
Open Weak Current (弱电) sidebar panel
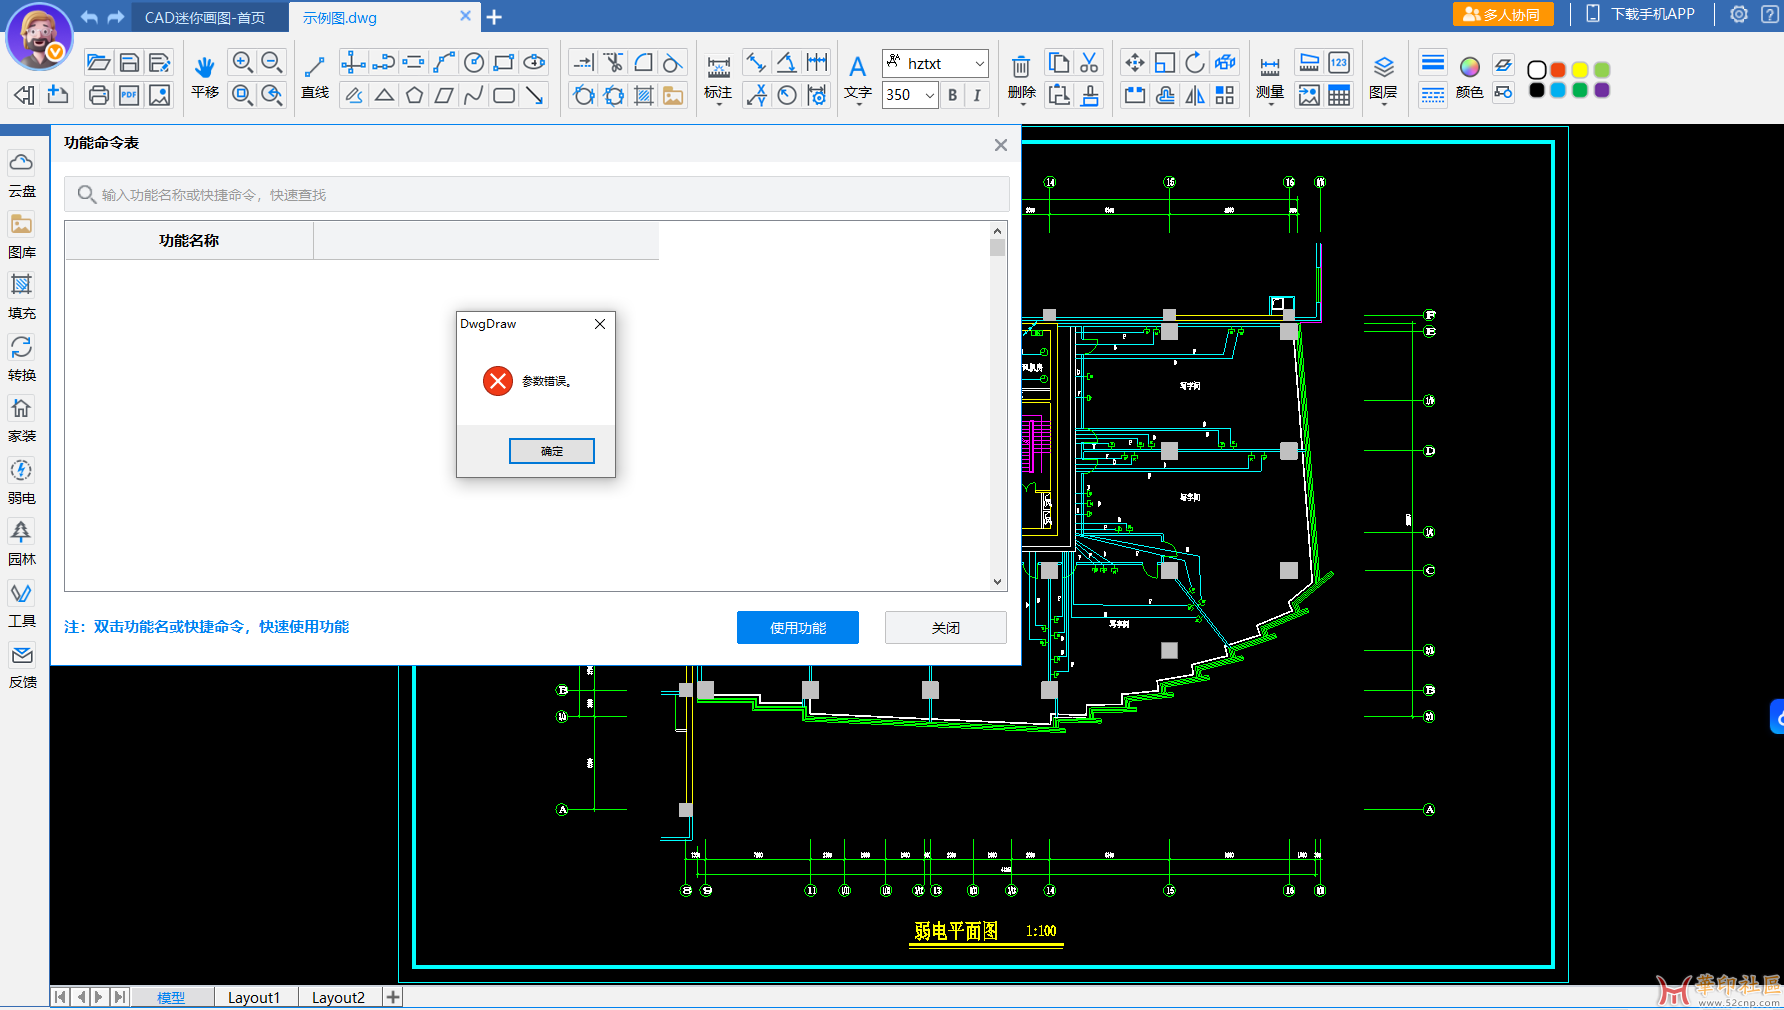pyautogui.click(x=22, y=481)
